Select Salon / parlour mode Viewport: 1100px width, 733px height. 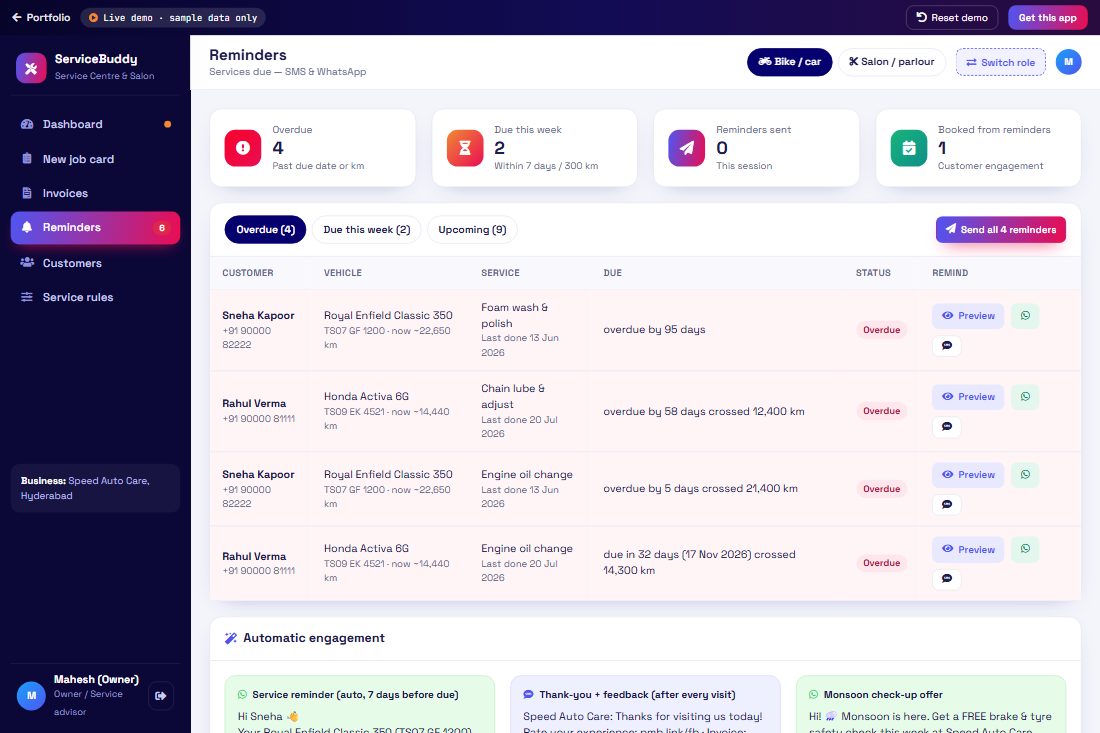[x=892, y=62]
